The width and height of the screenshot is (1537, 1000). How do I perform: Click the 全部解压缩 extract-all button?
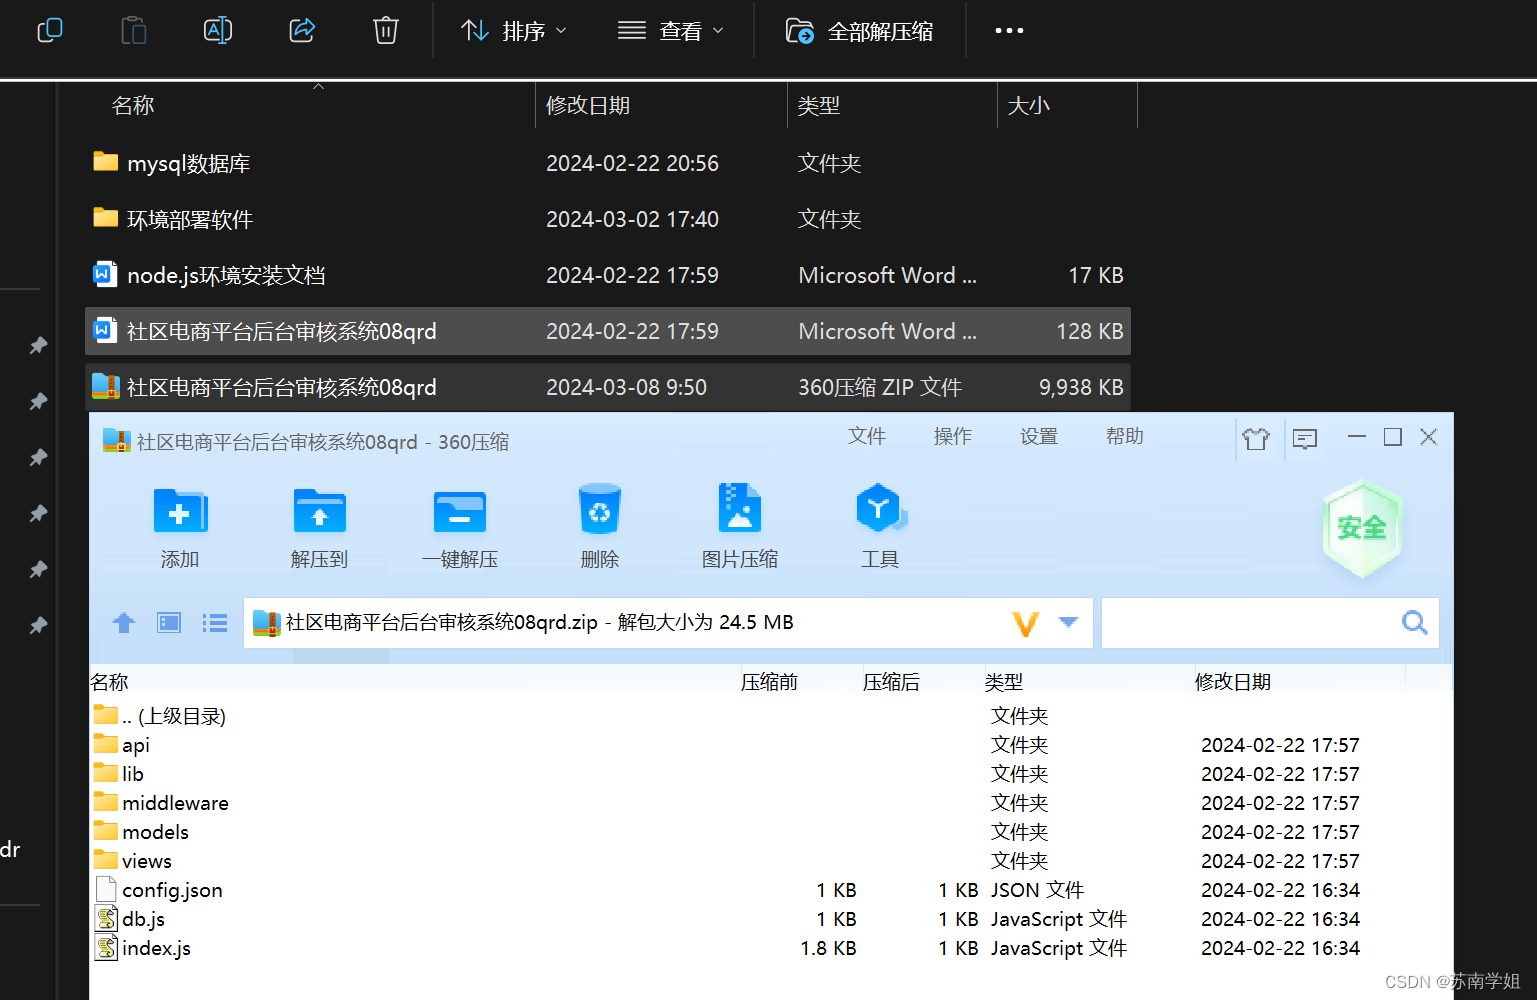click(x=861, y=30)
